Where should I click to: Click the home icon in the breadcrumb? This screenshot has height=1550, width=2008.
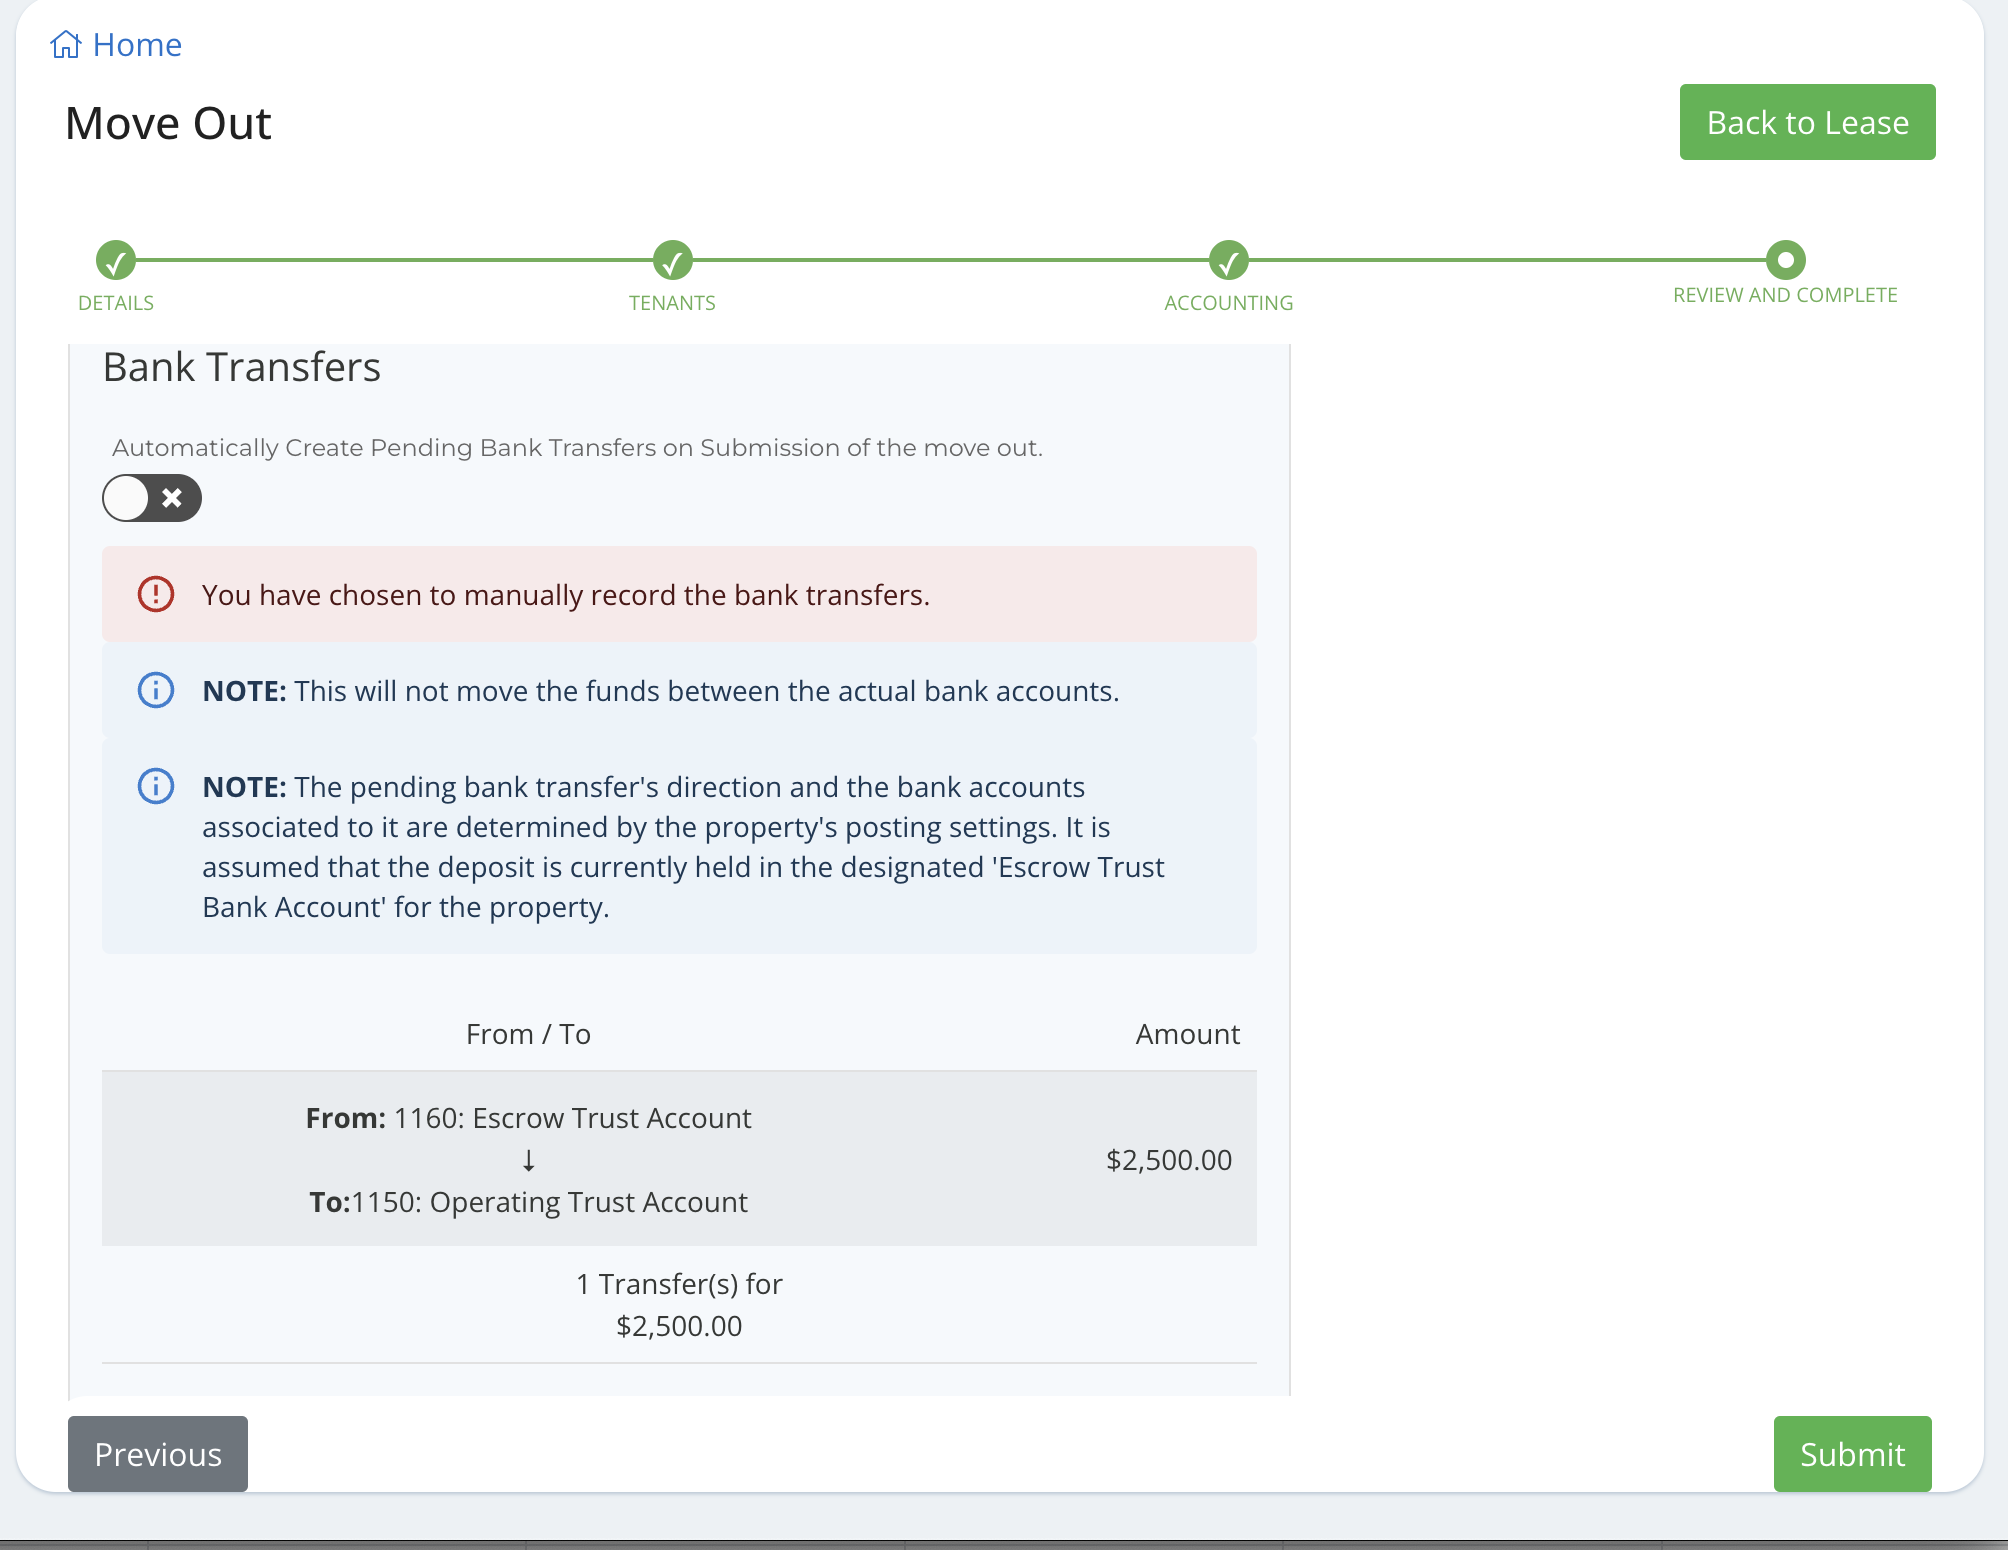click(65, 44)
